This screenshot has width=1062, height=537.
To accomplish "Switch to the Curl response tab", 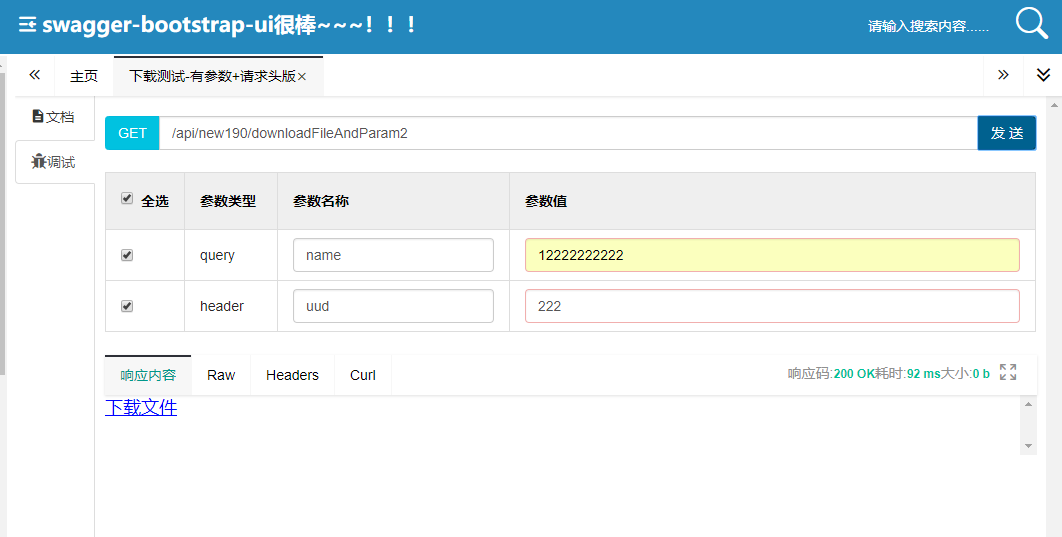I will [x=362, y=375].
